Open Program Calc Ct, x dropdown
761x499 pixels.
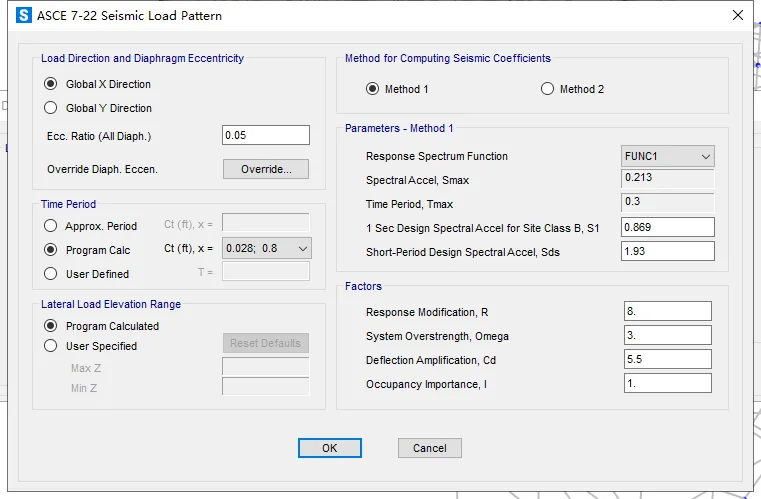pyautogui.click(x=266, y=249)
